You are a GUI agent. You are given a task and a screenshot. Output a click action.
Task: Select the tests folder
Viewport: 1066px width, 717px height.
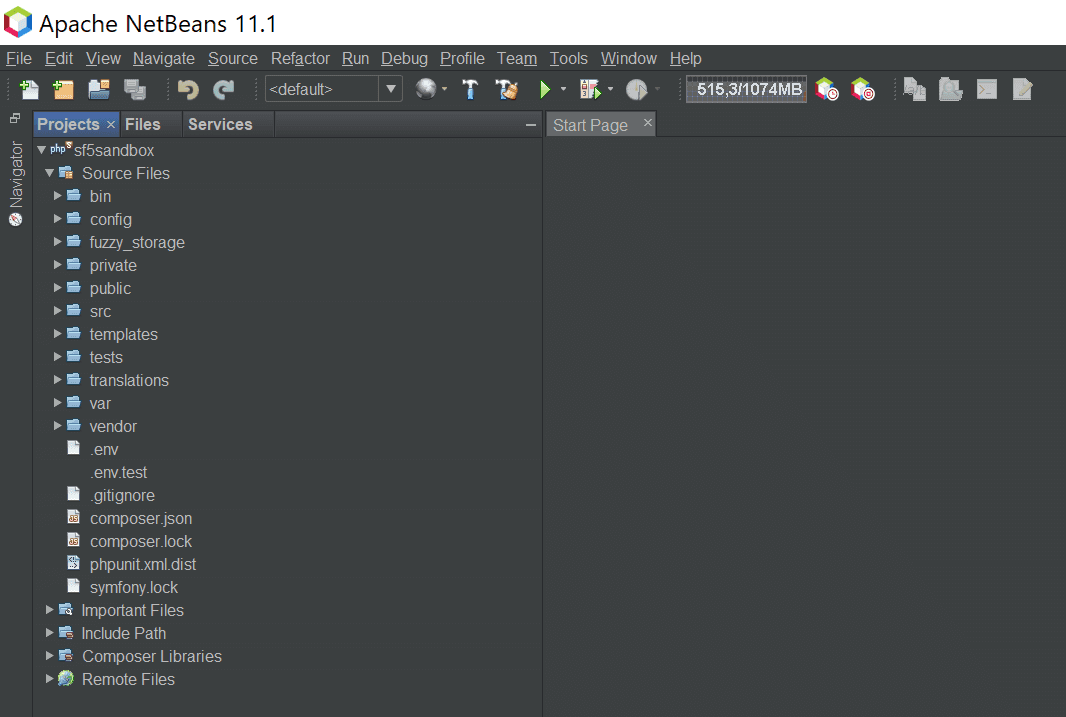pyautogui.click(x=106, y=357)
